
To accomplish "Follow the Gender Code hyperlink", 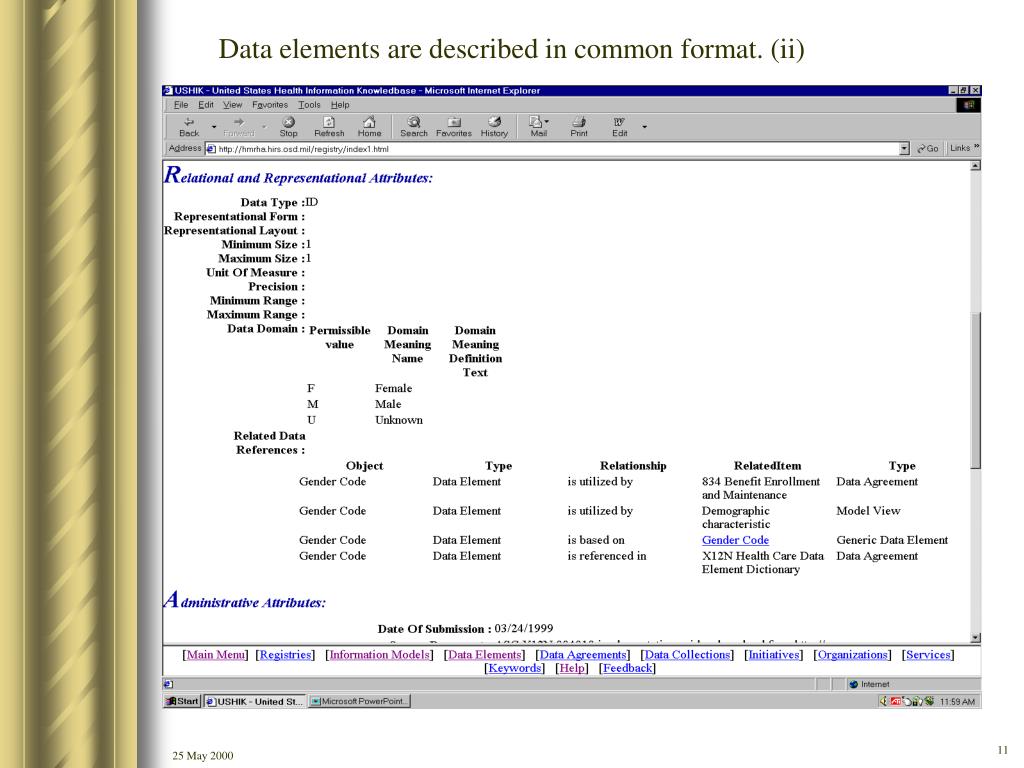I will 735,540.
